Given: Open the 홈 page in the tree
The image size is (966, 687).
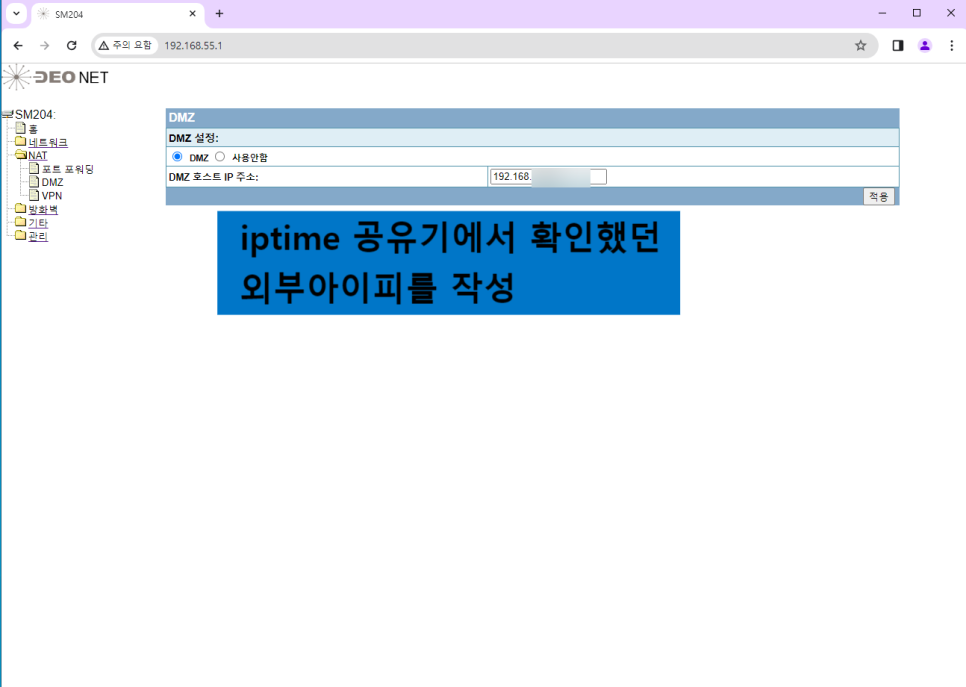Looking at the screenshot, I should pos(33,129).
